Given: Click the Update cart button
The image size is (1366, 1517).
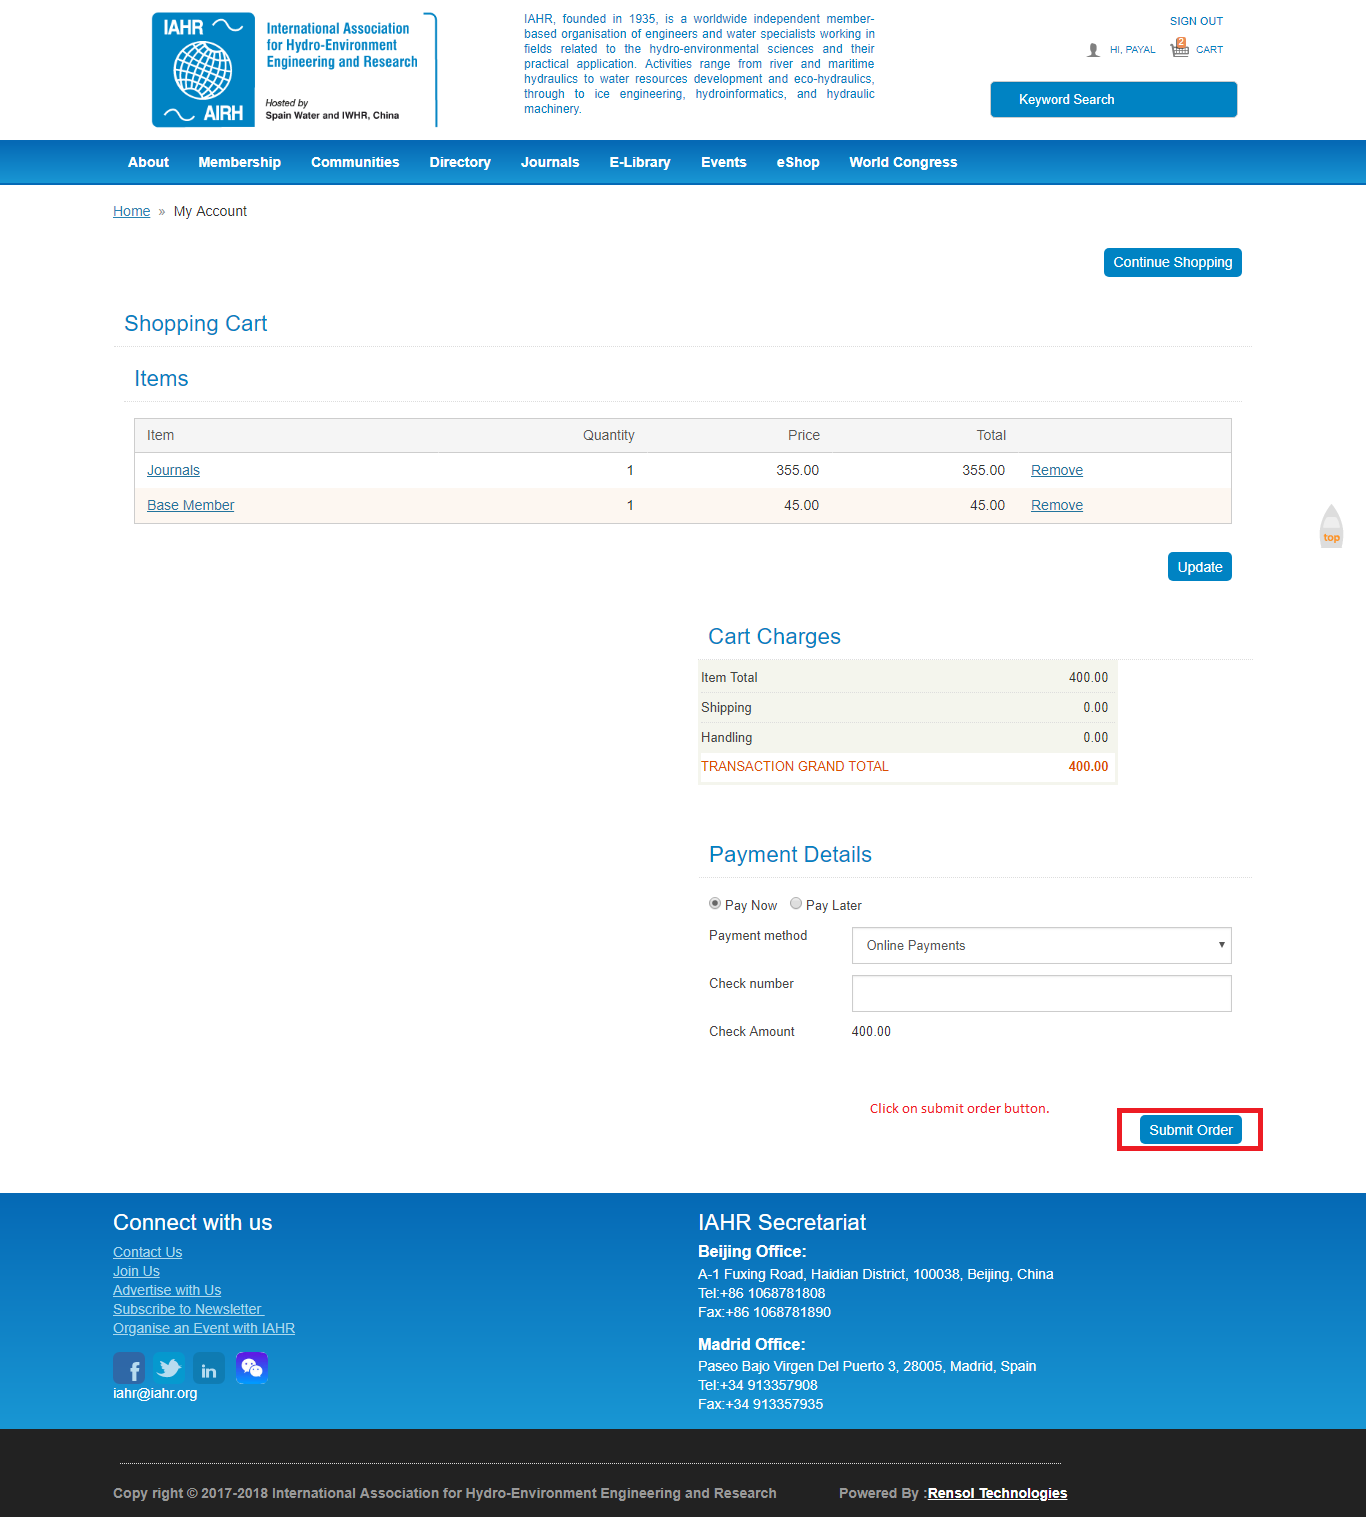Looking at the screenshot, I should click(x=1199, y=567).
